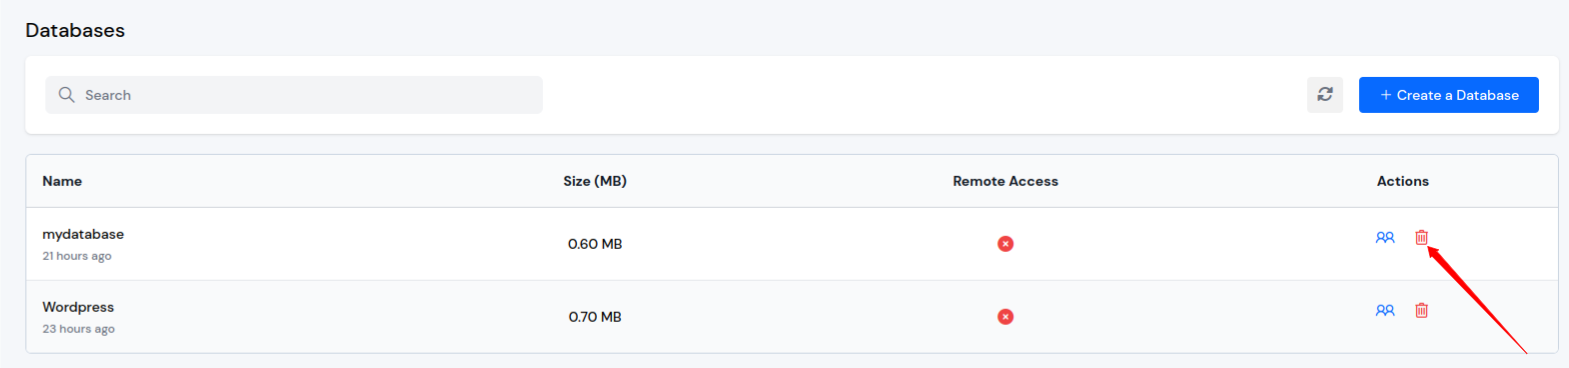
Task: Delete the Wordpress database
Action: pyautogui.click(x=1421, y=310)
